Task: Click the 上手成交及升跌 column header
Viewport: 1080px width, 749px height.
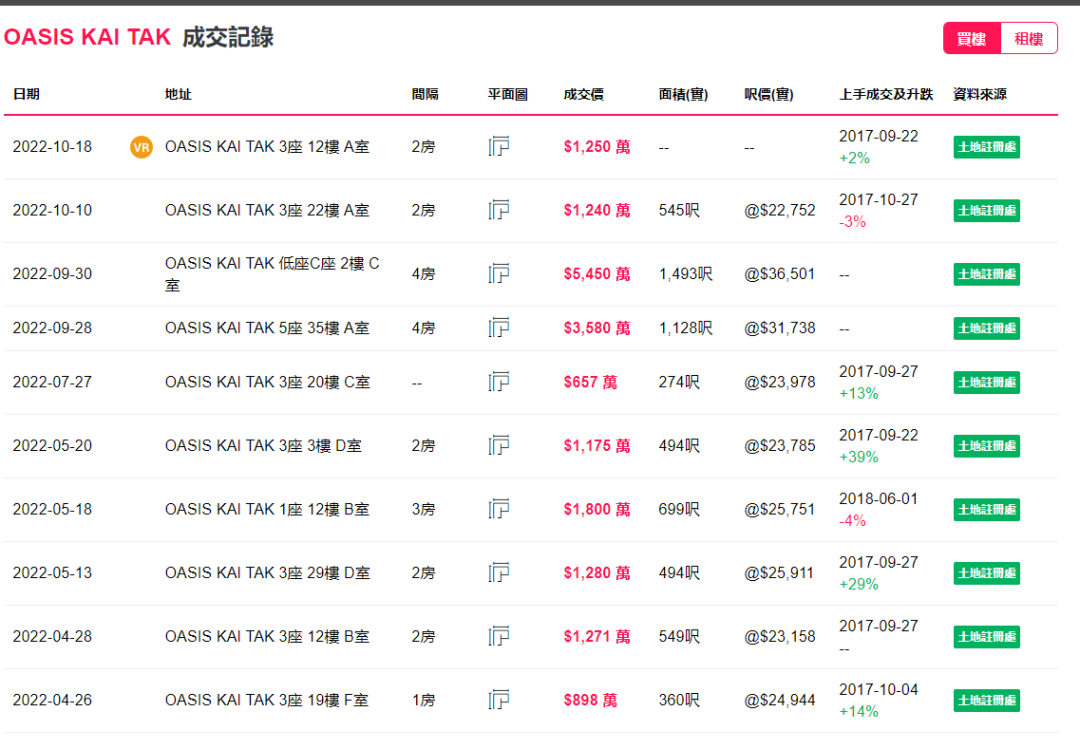Action: click(886, 94)
